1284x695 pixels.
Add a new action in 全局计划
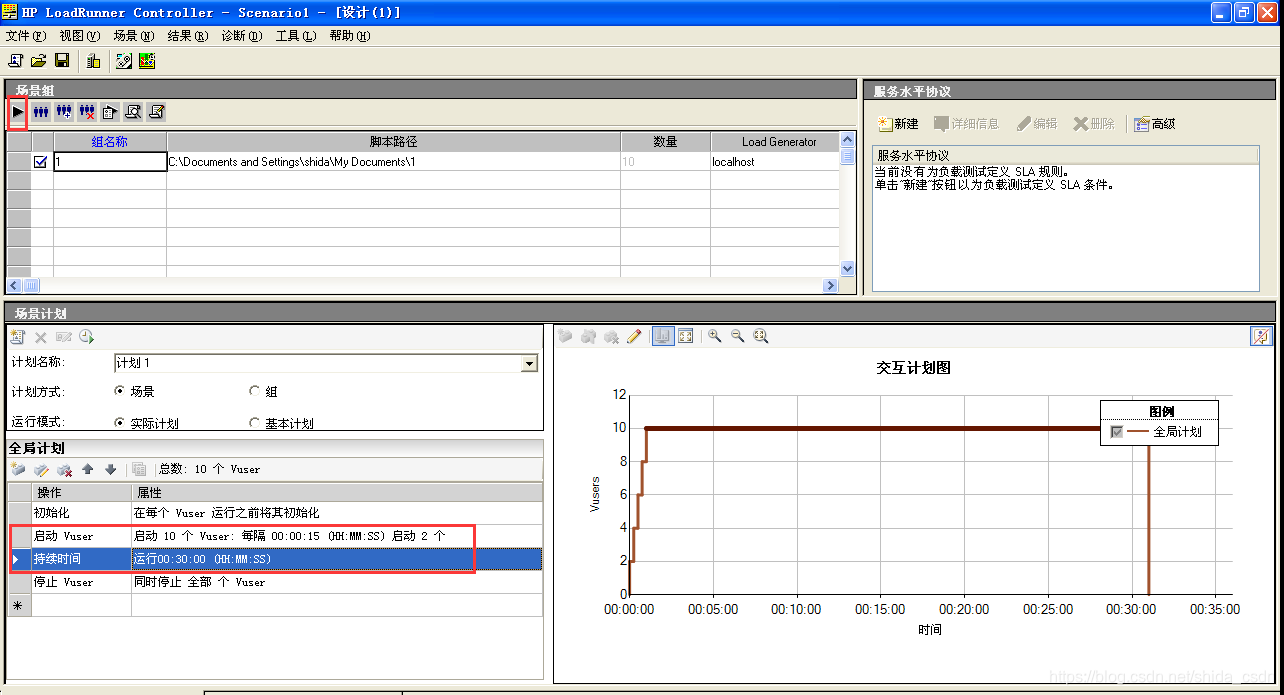(18, 469)
